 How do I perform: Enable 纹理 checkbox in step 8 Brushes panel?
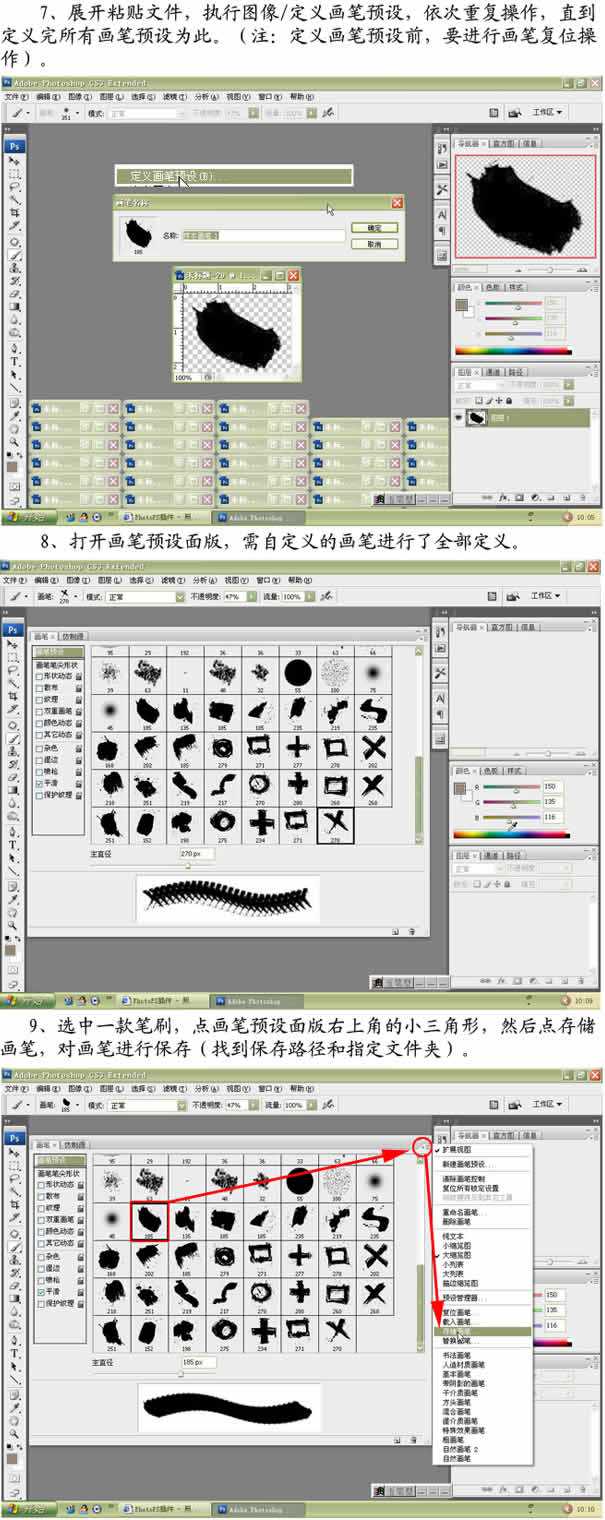39,702
